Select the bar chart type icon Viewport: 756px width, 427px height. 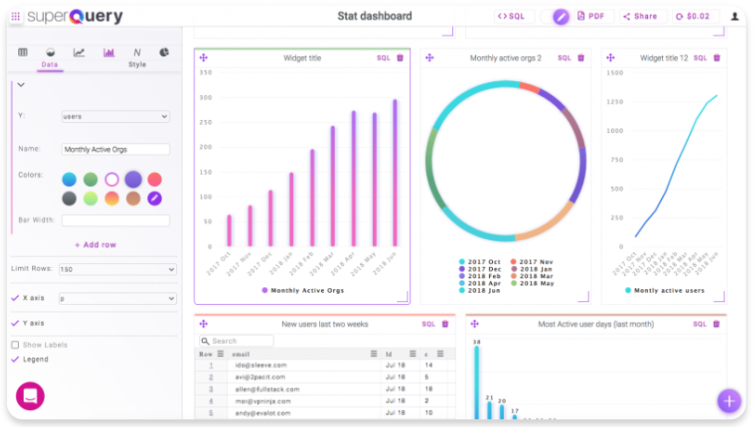coord(108,53)
